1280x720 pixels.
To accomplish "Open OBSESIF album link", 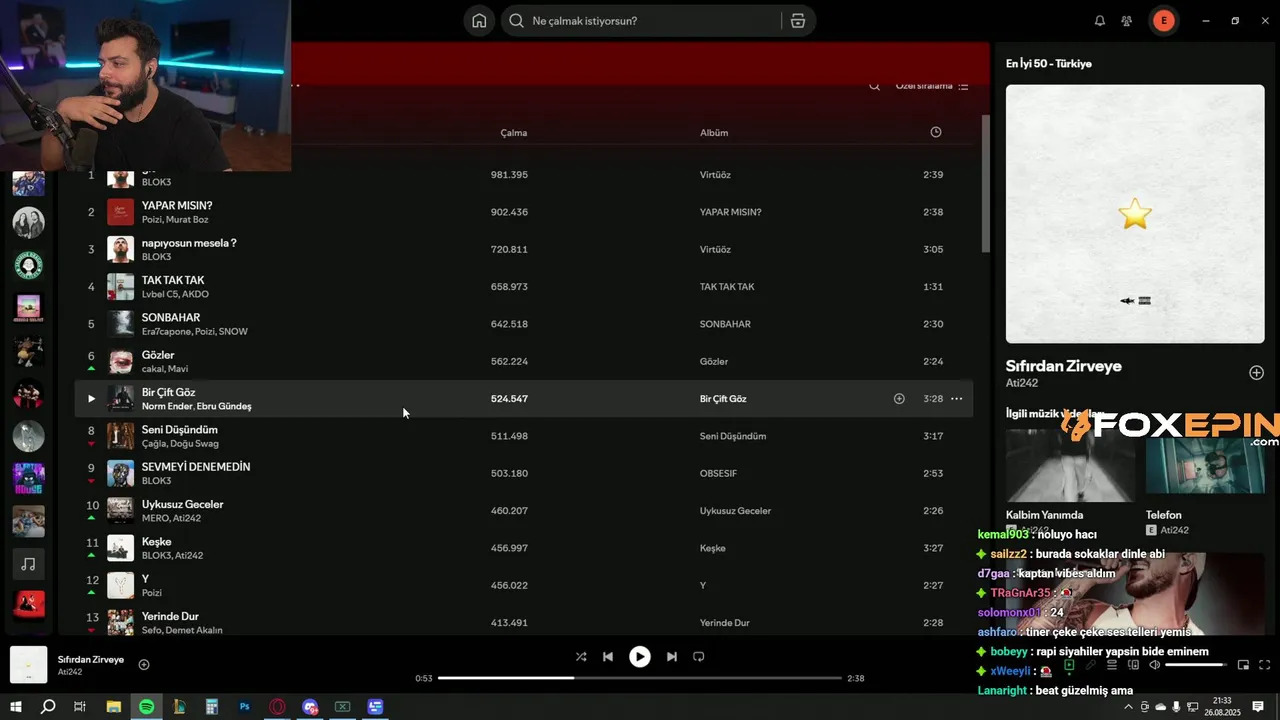I will point(718,473).
